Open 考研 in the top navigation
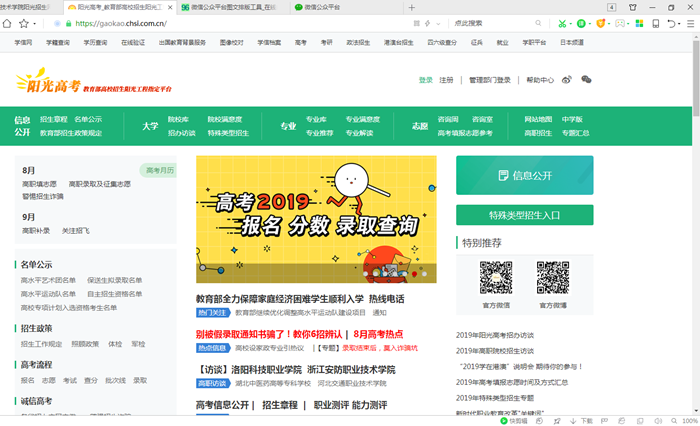The height and width of the screenshot is (426, 700). tap(326, 42)
